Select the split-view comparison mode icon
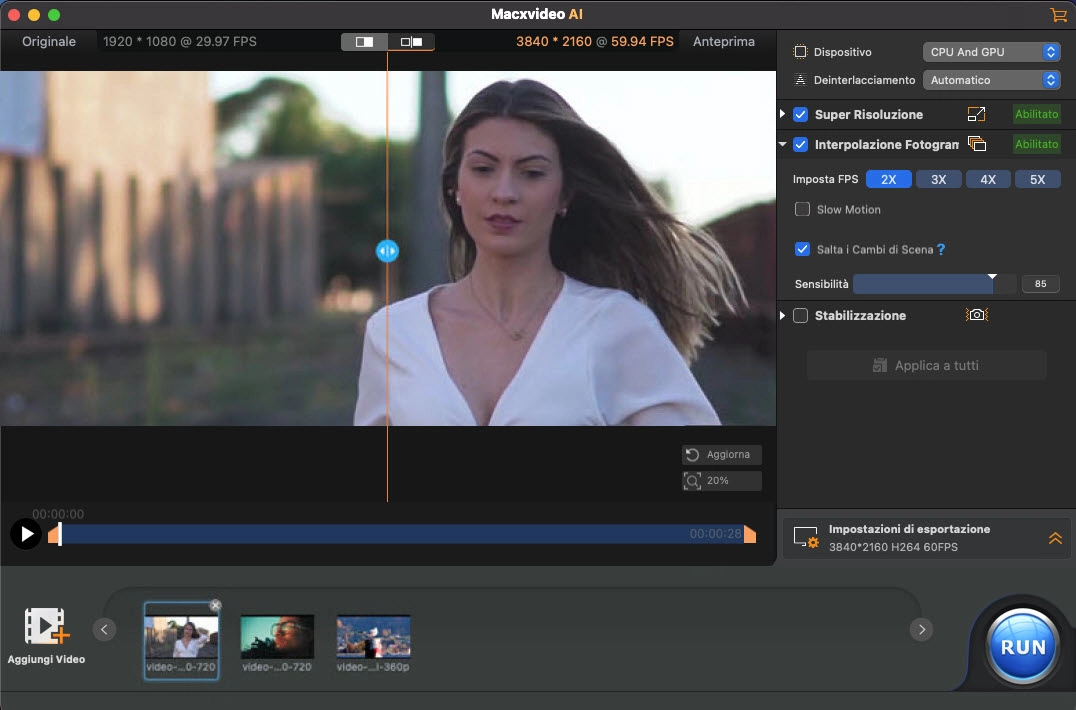The image size is (1076, 710). coord(364,42)
